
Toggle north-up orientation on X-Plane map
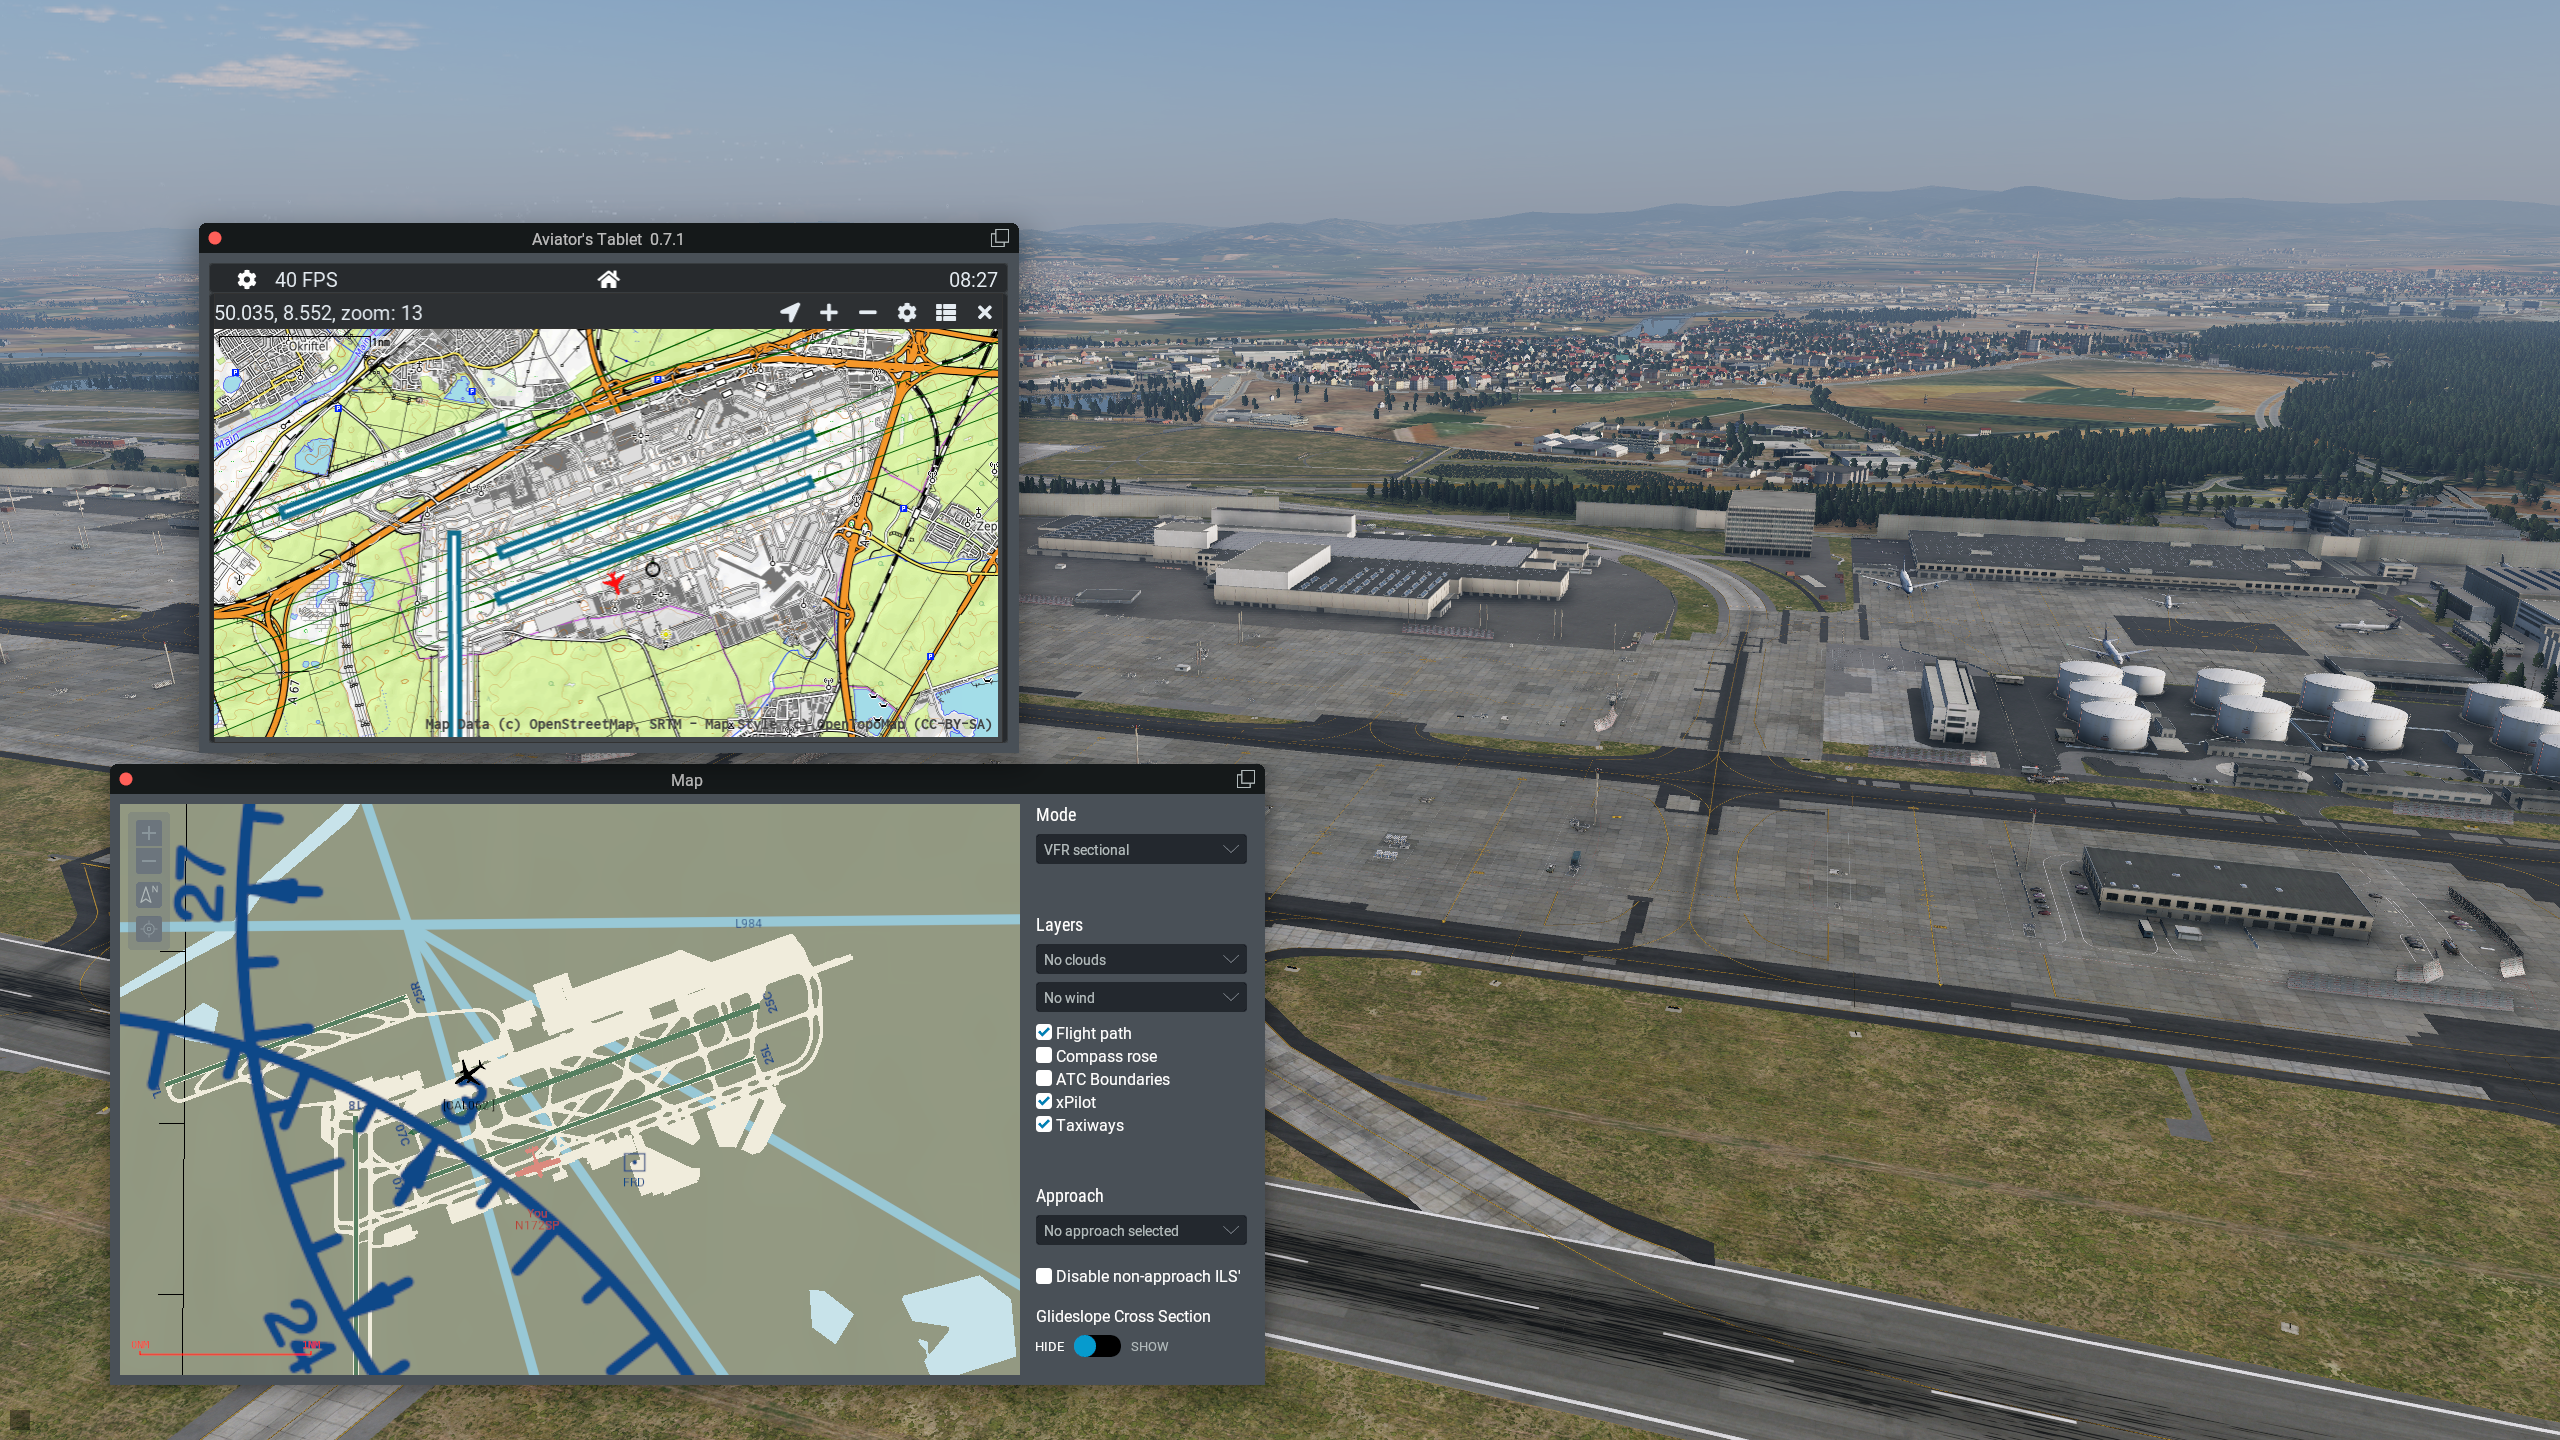(x=149, y=894)
